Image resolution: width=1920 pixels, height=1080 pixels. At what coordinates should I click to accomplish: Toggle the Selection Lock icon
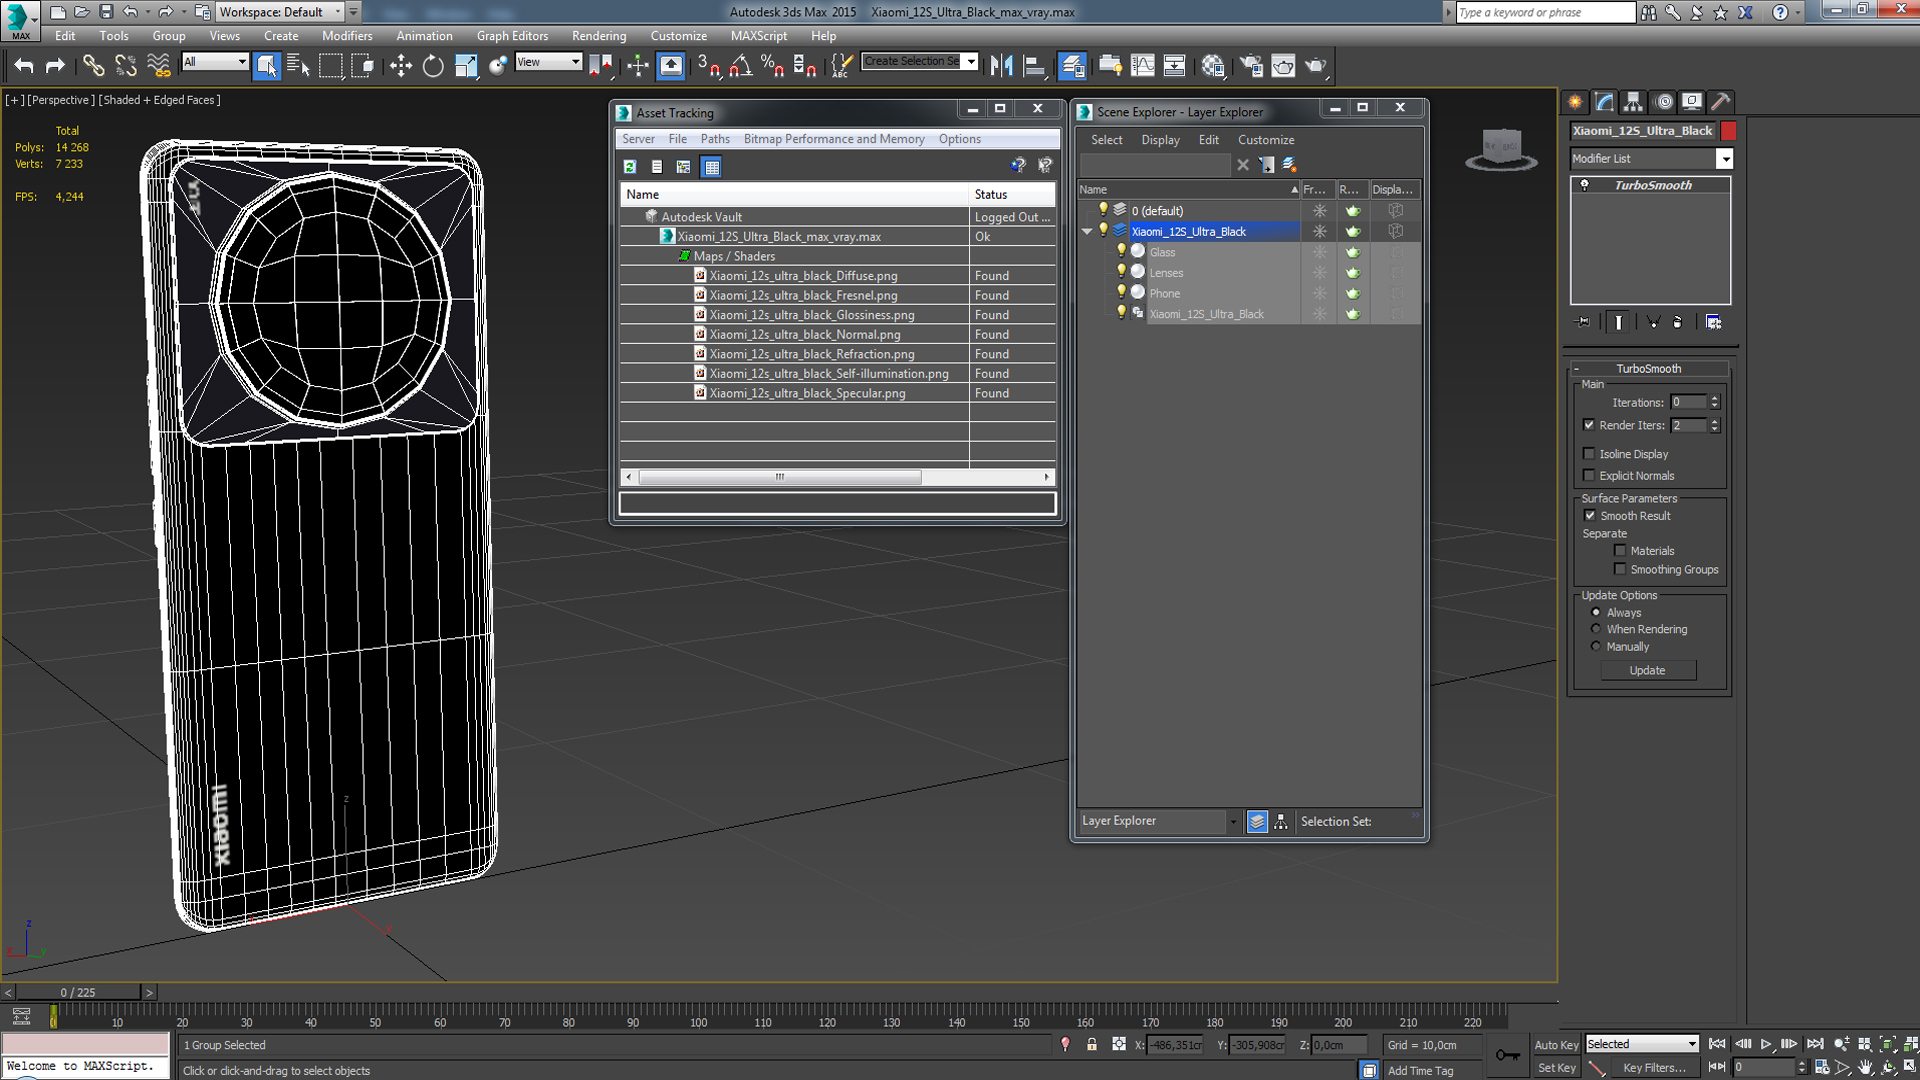[x=1091, y=1044]
